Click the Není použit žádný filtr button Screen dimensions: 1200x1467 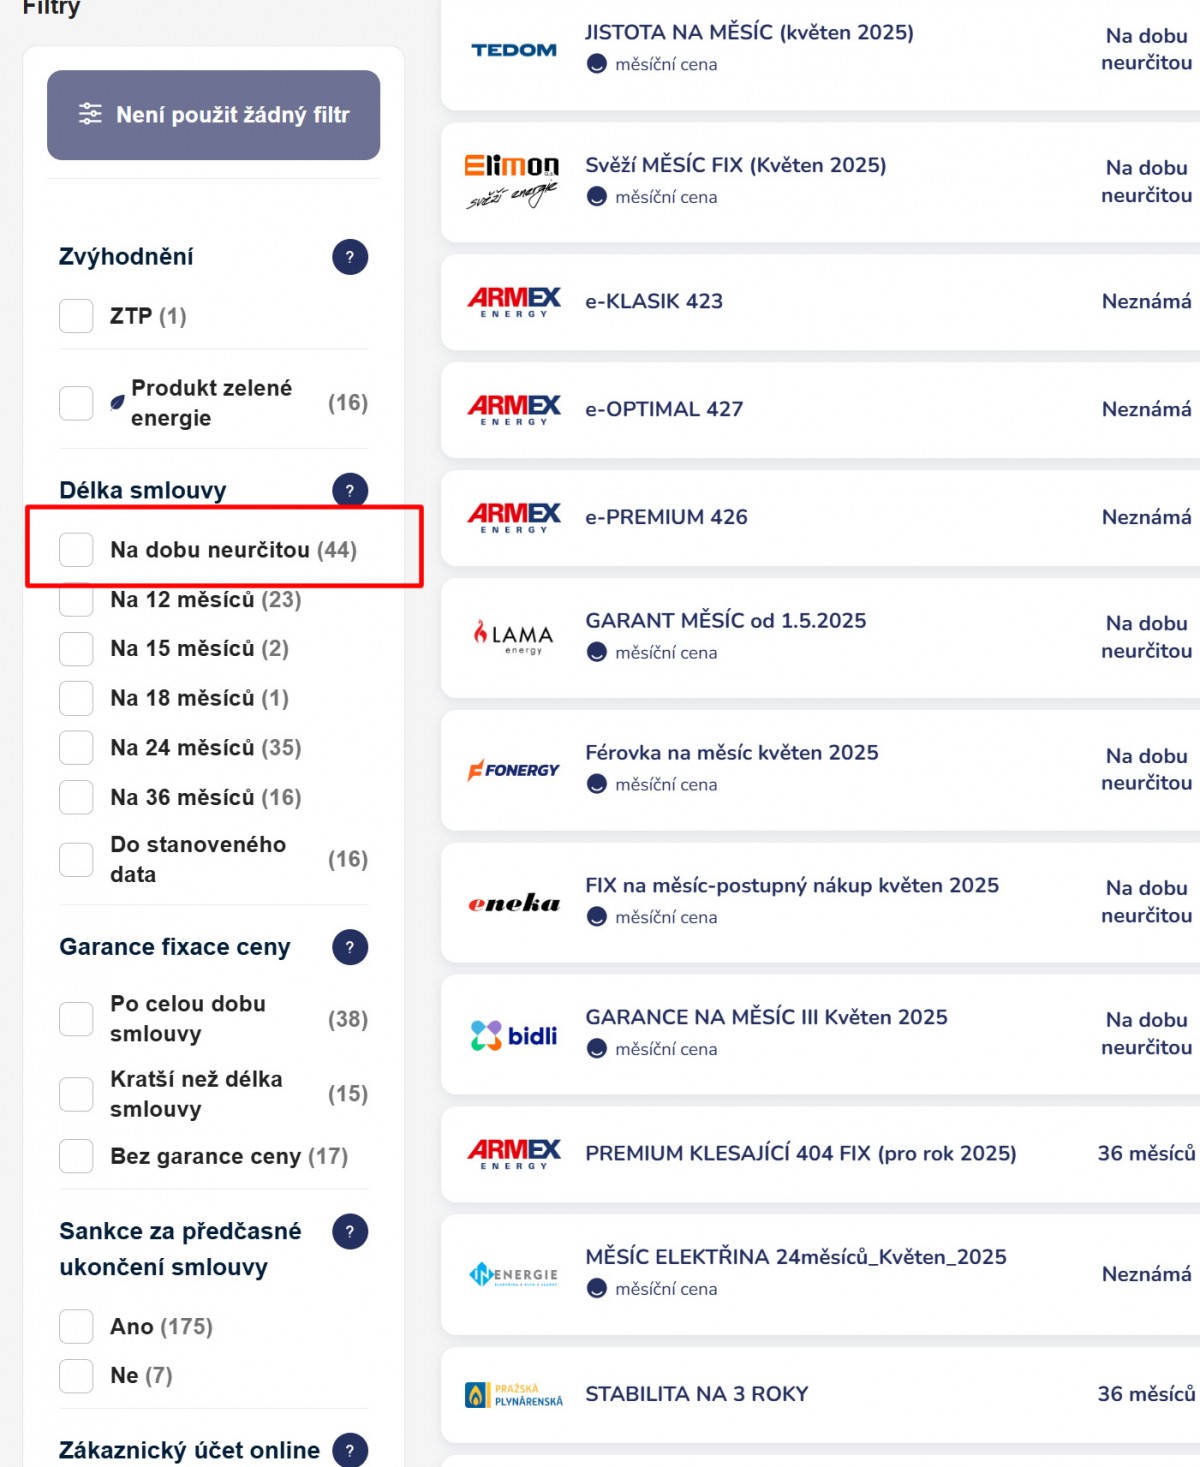213,115
